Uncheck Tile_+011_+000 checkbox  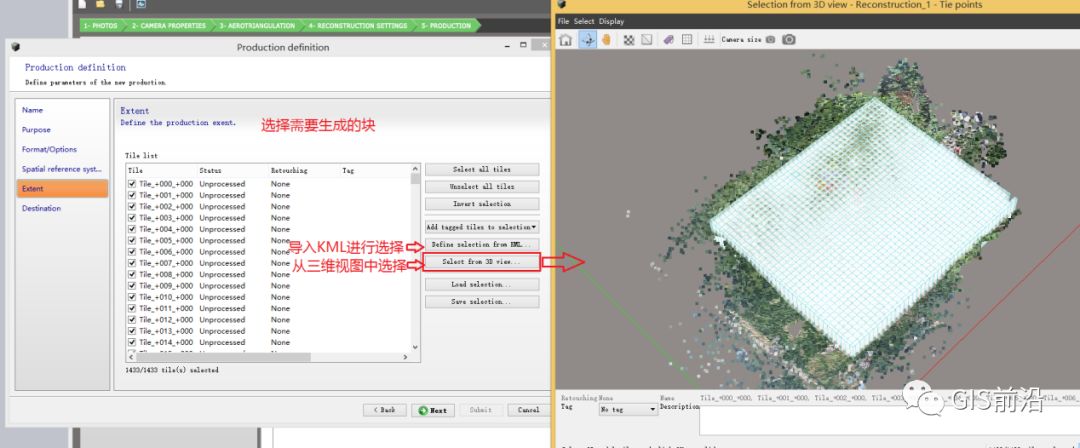[x=132, y=308]
